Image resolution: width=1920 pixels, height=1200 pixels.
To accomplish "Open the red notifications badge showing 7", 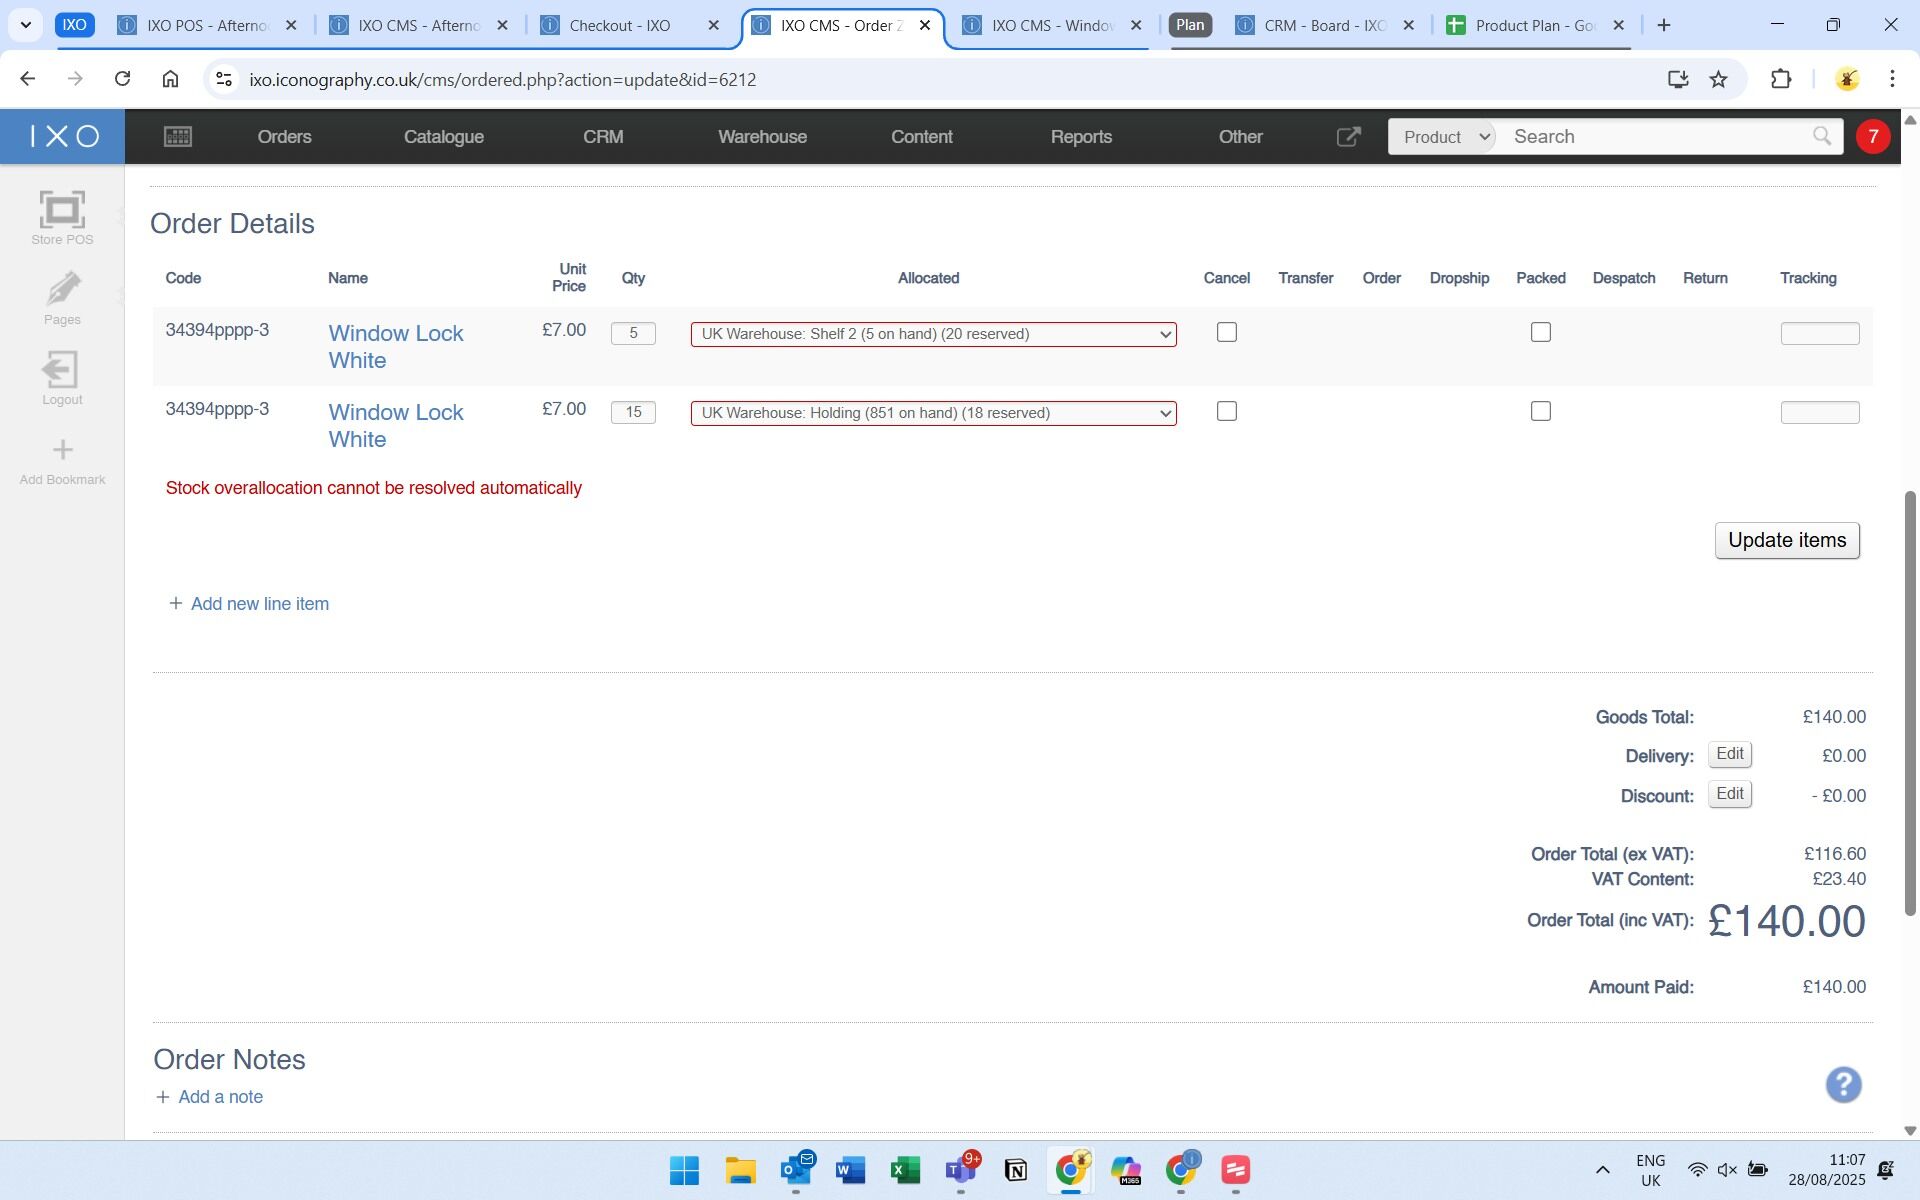I will click(x=1872, y=136).
